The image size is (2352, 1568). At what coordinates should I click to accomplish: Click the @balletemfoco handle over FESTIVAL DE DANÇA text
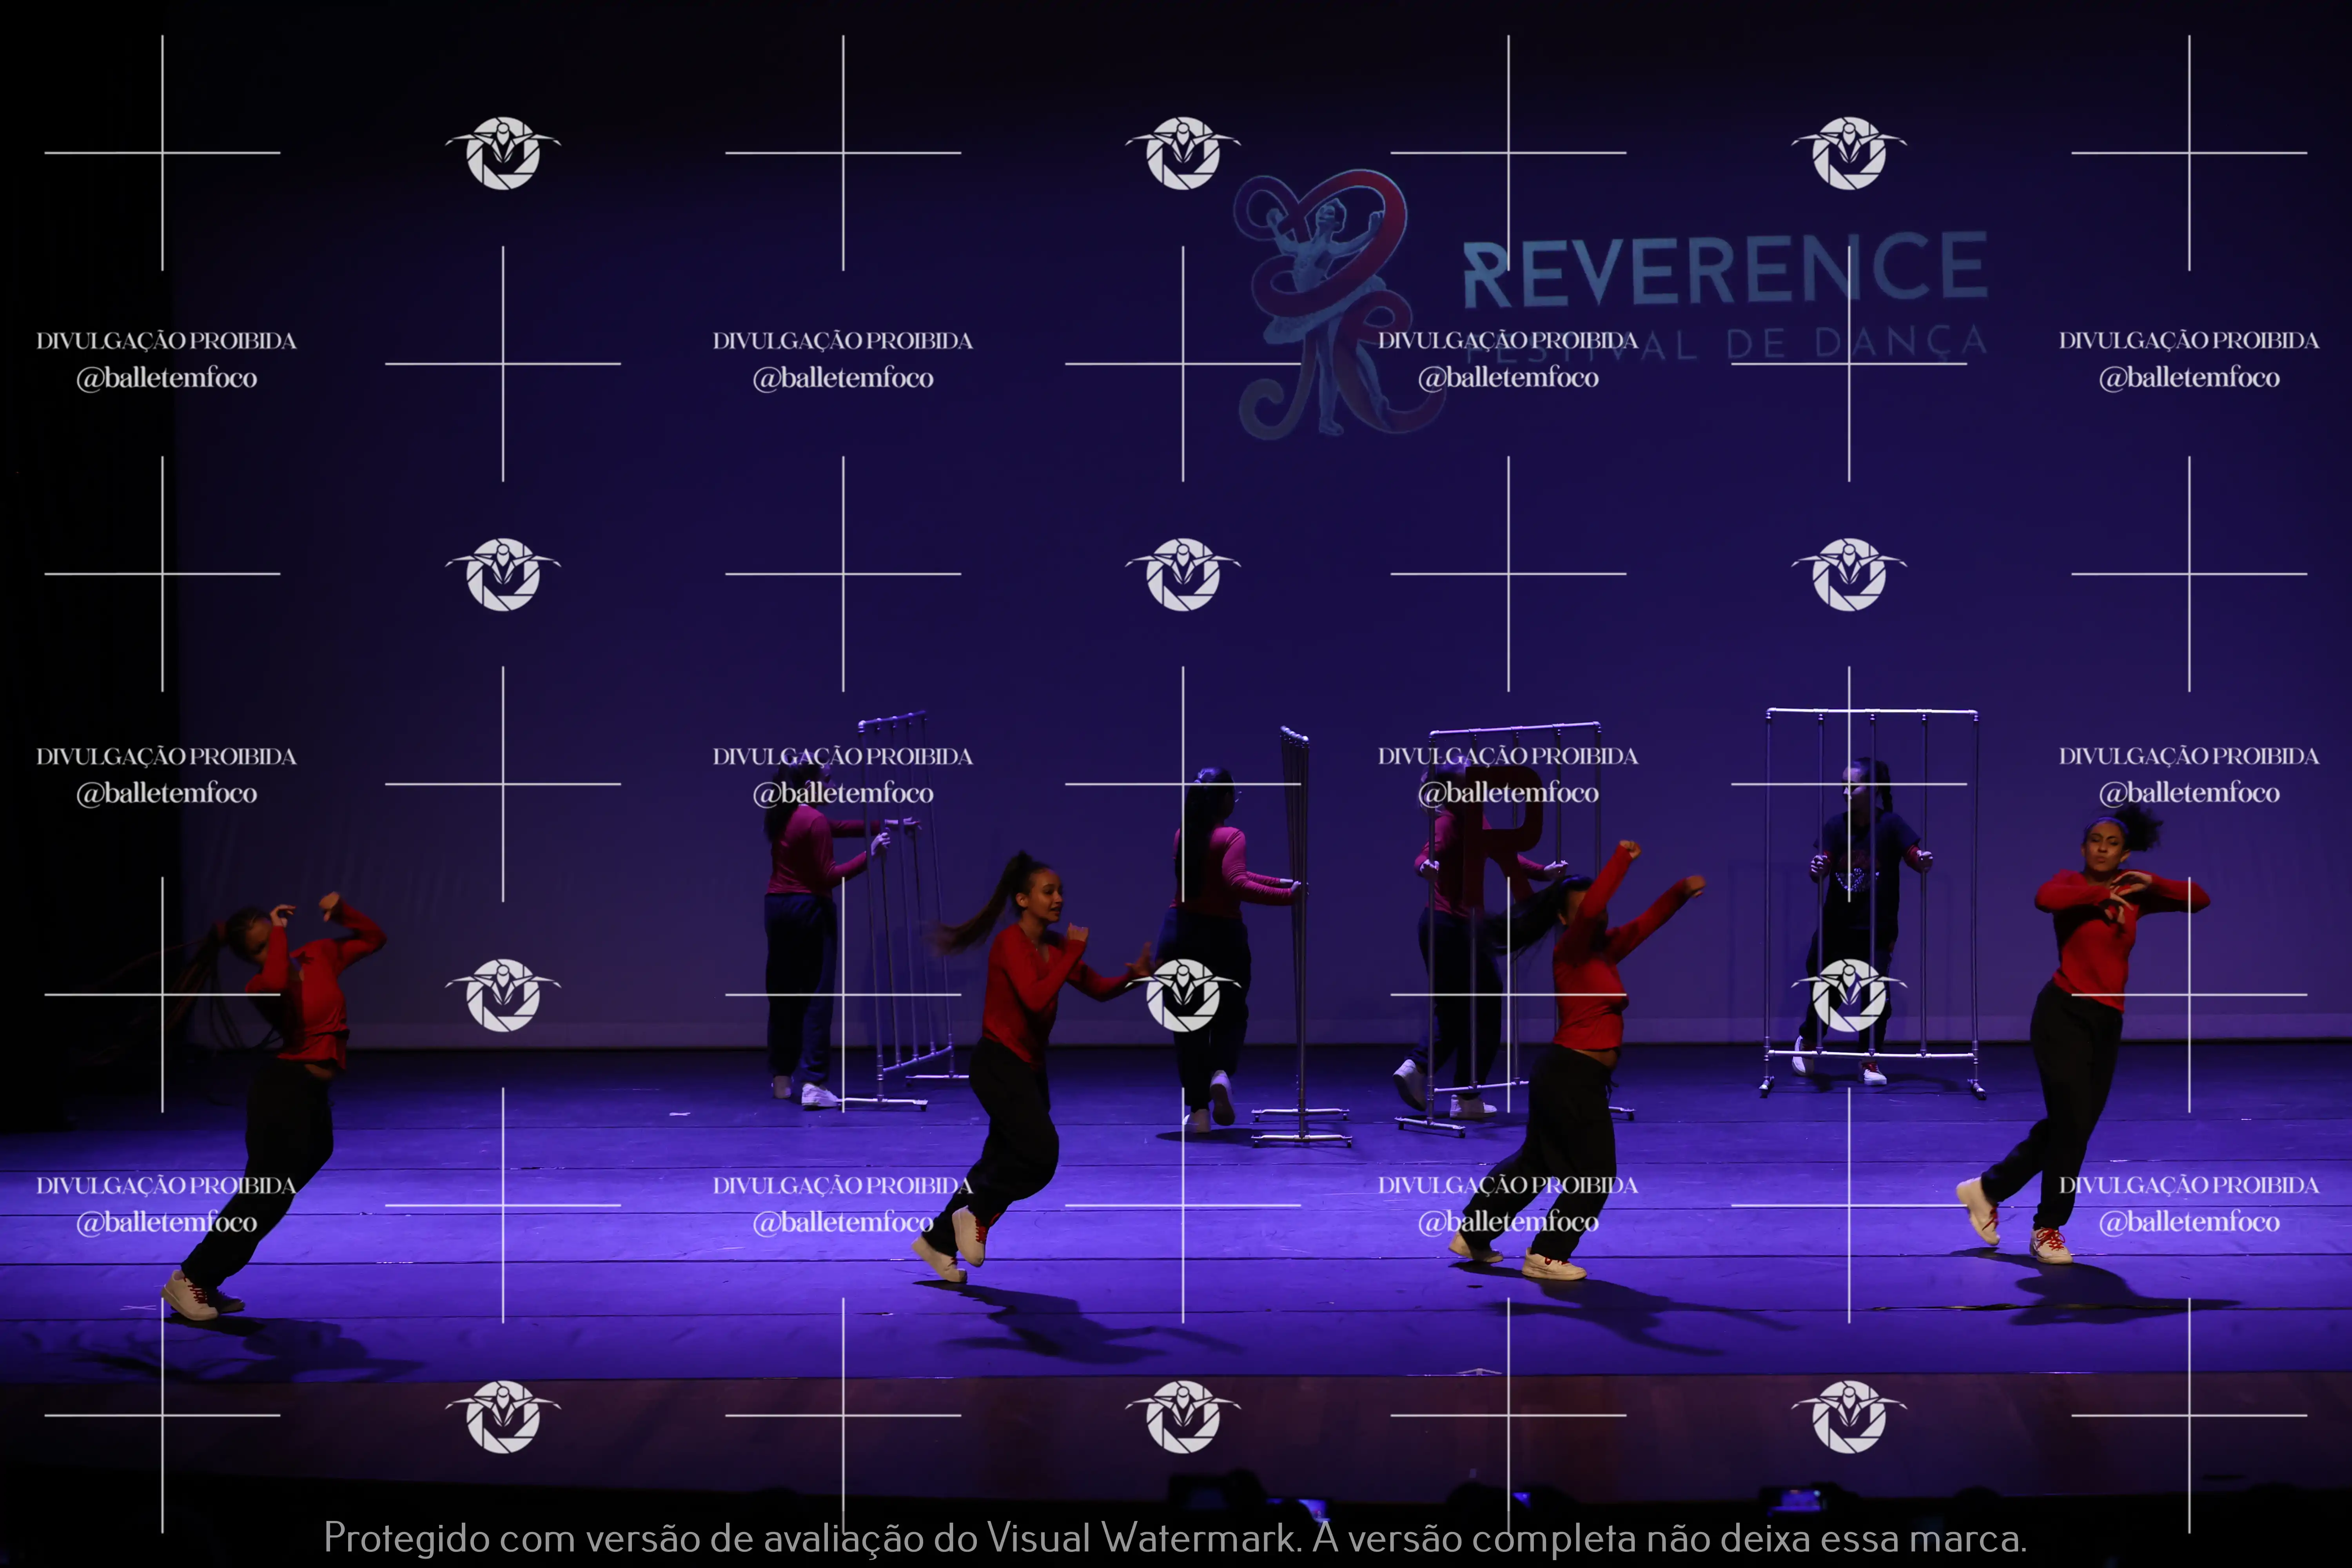click(1508, 378)
